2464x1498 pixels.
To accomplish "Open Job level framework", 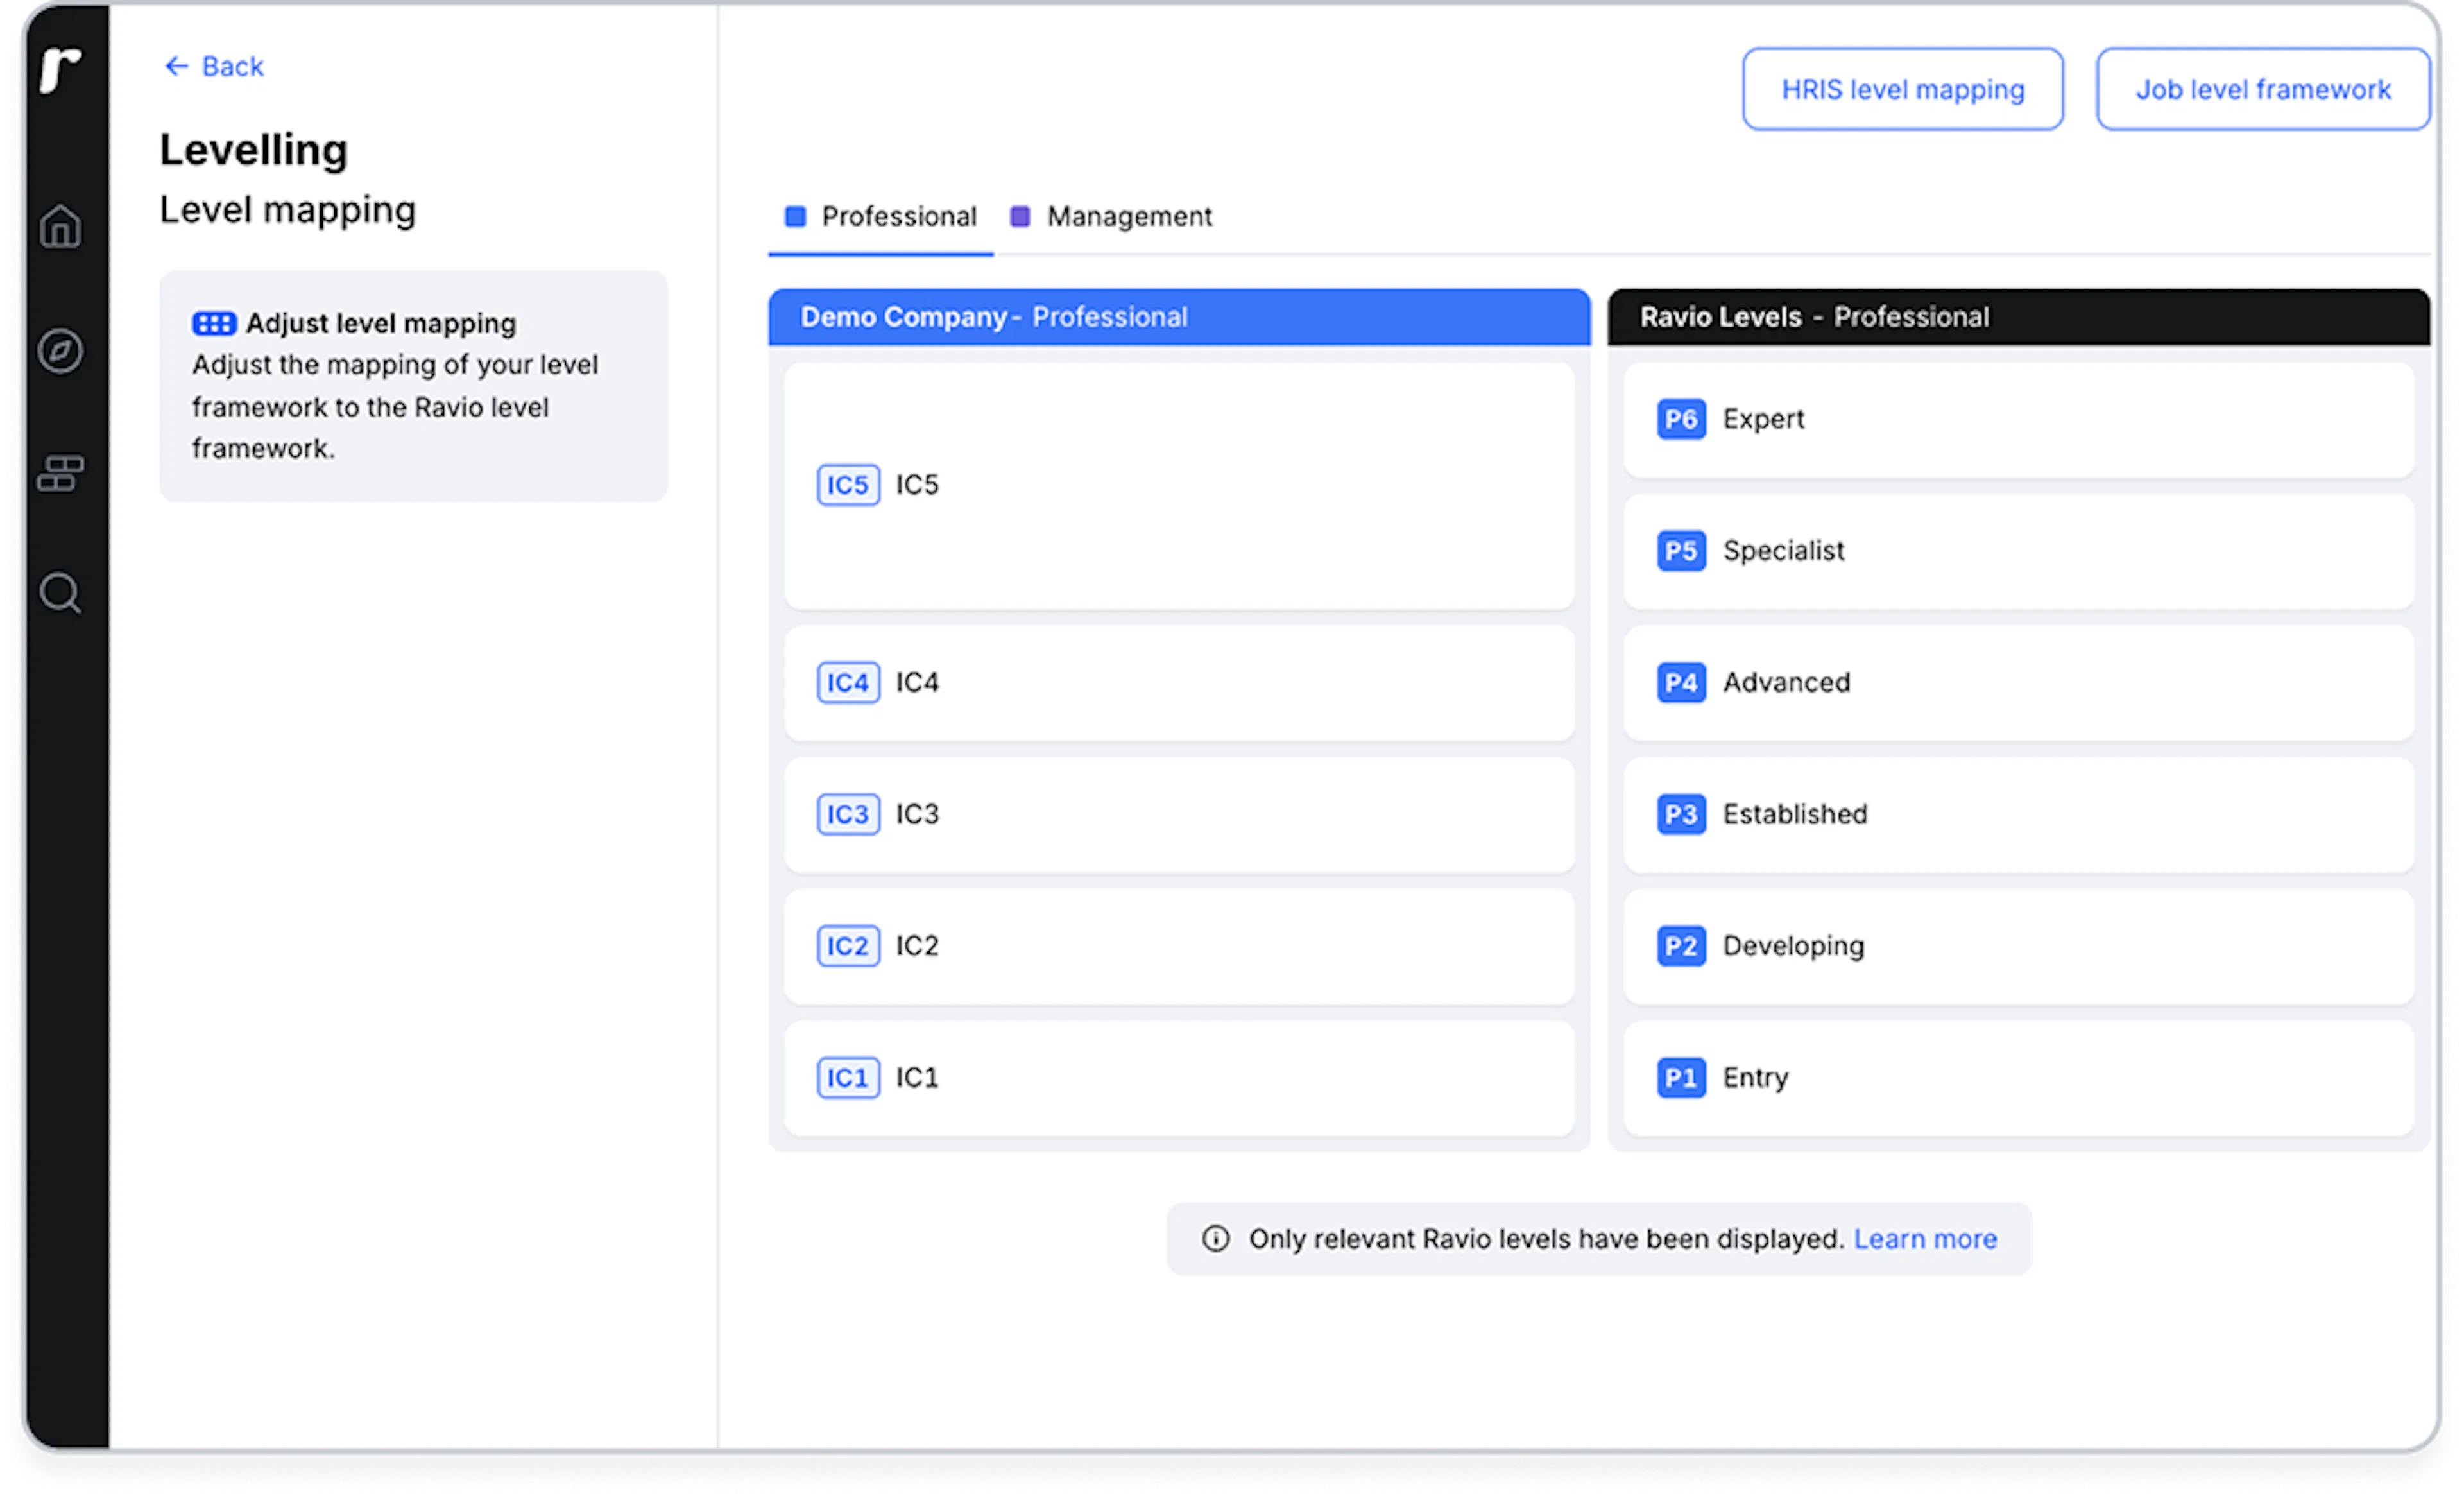I will coord(2263,89).
